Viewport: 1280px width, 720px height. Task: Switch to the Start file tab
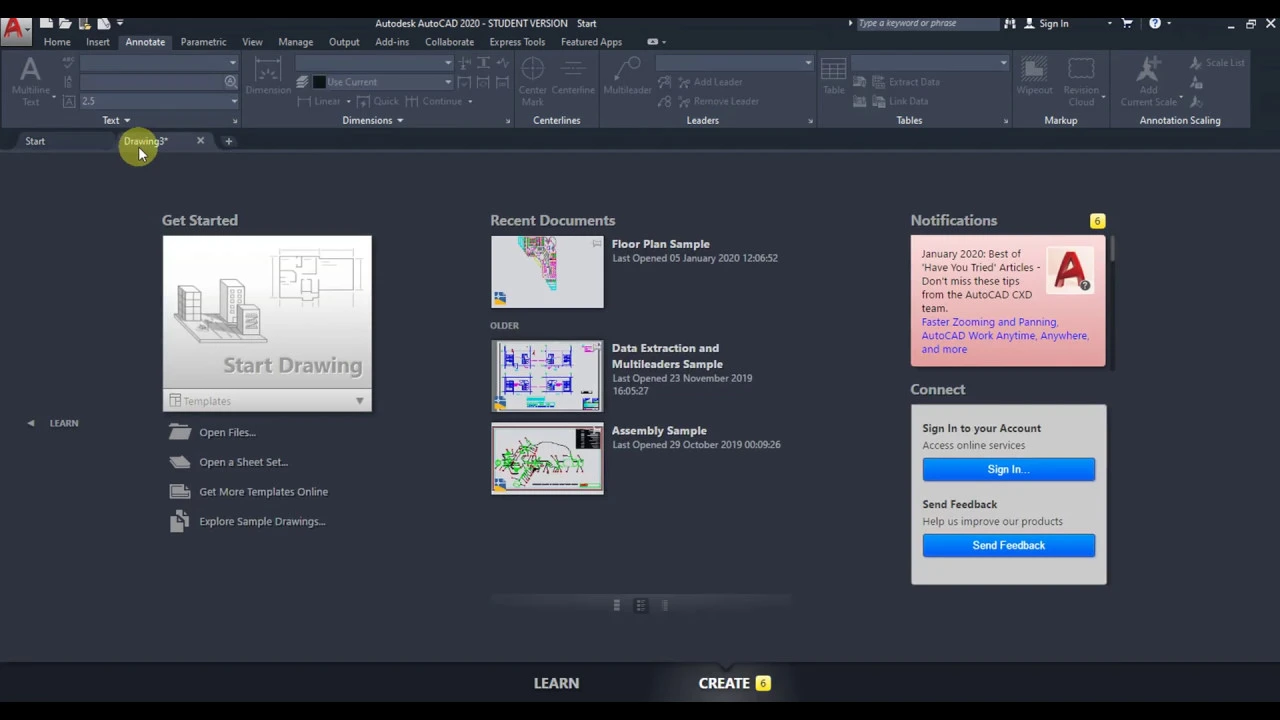(x=35, y=141)
